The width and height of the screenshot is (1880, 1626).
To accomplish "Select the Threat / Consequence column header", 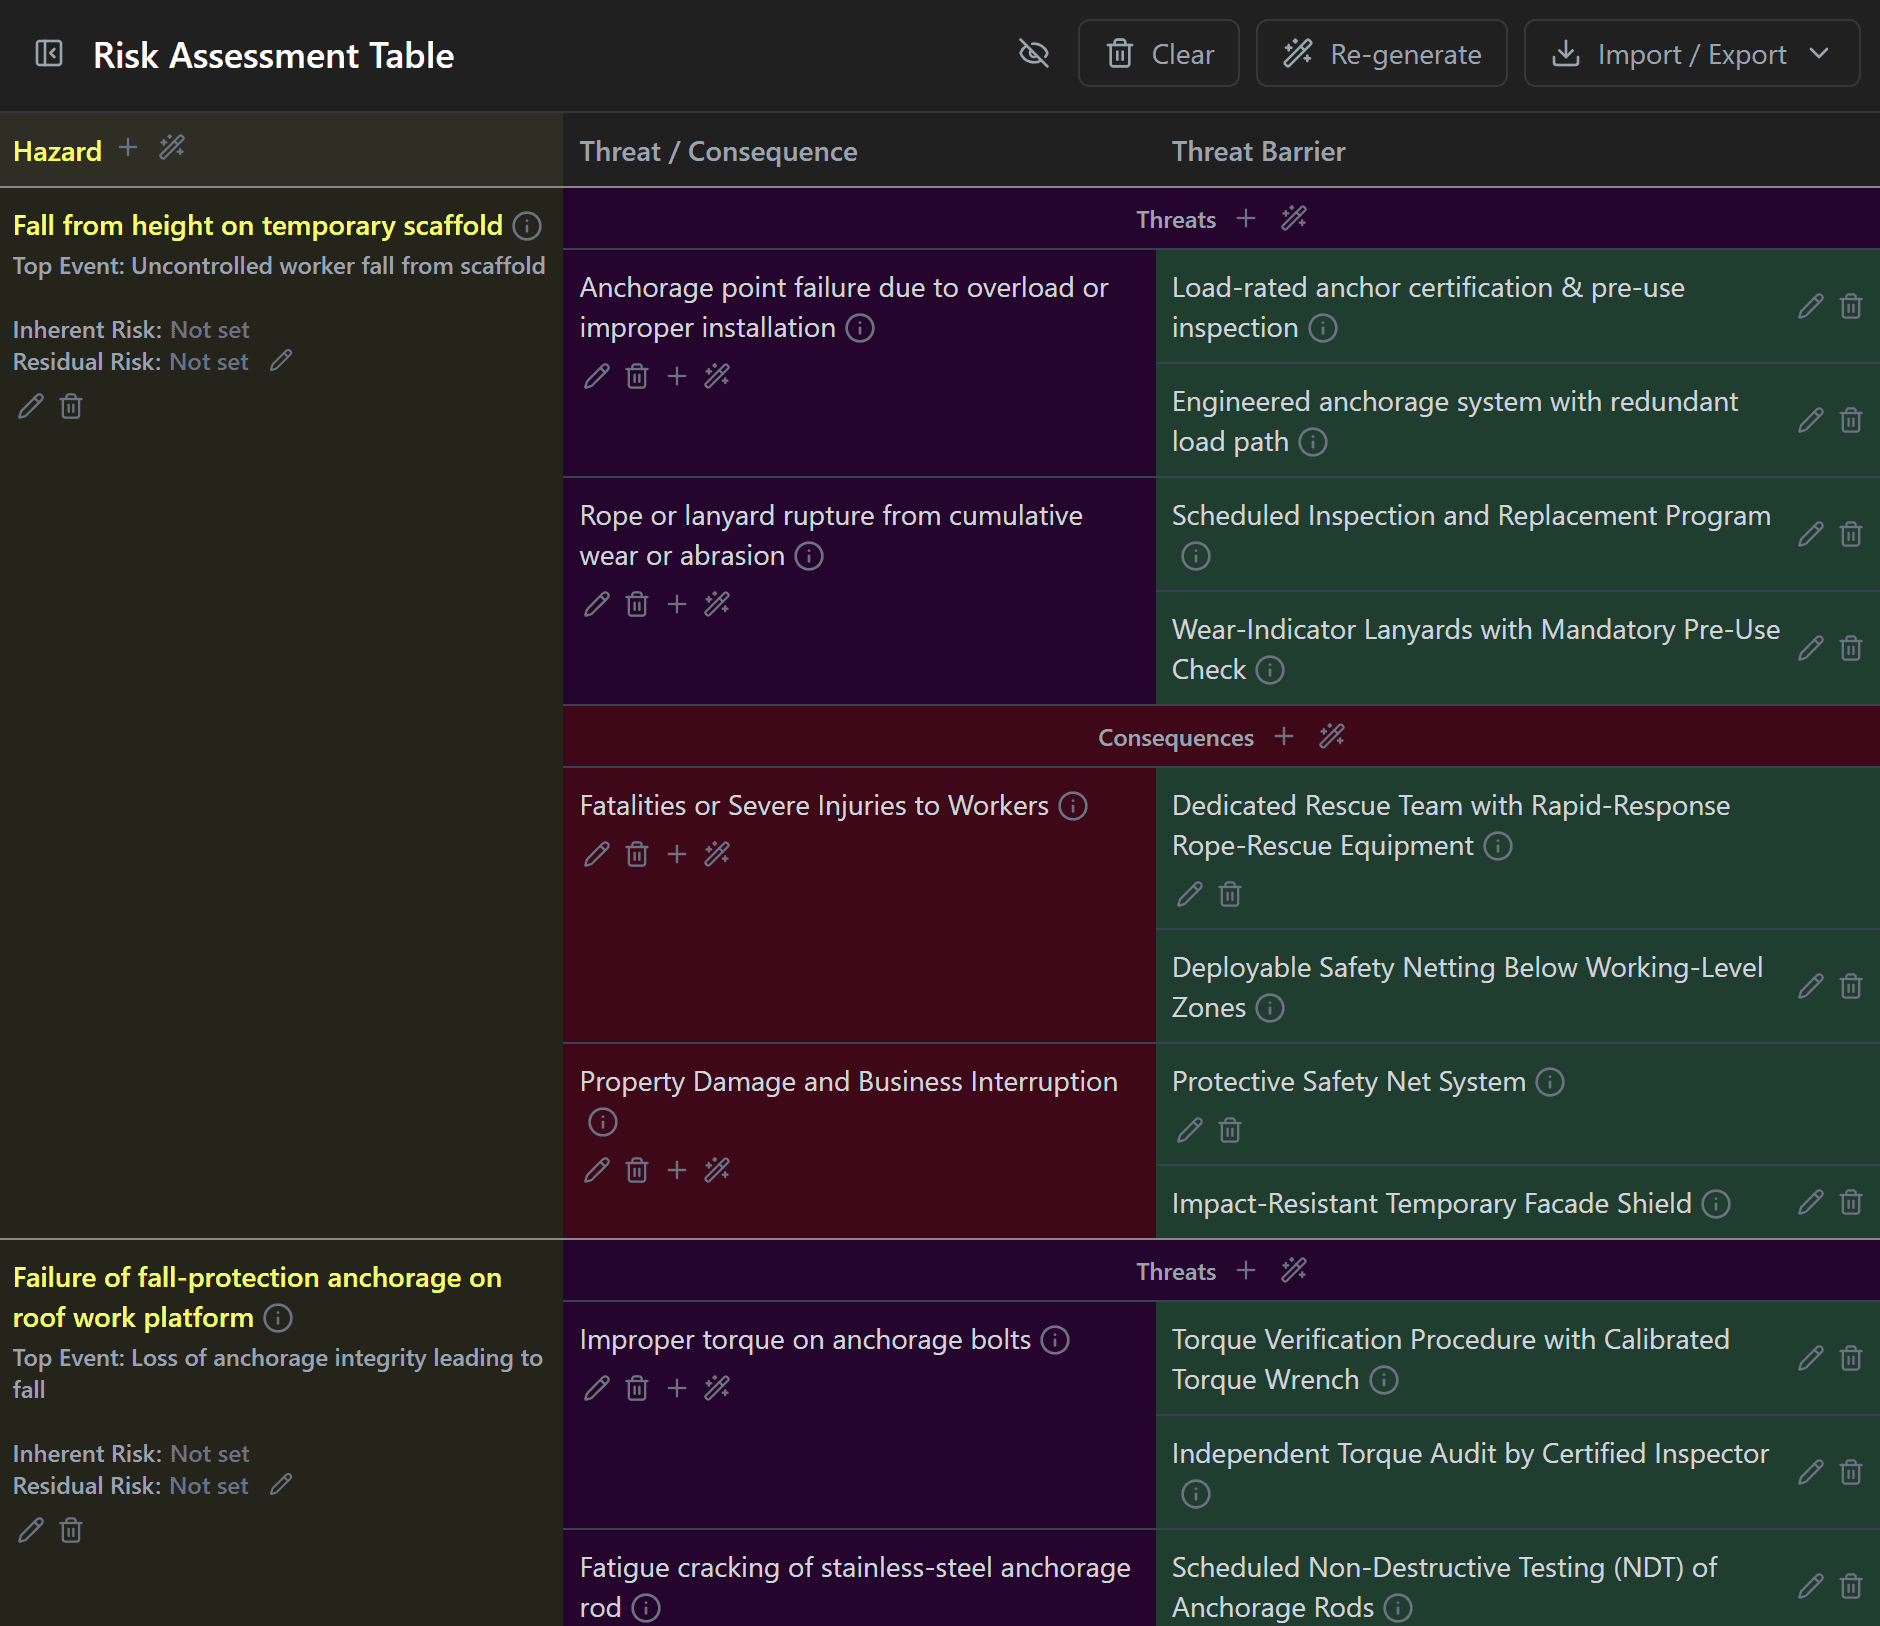I will 718,151.
